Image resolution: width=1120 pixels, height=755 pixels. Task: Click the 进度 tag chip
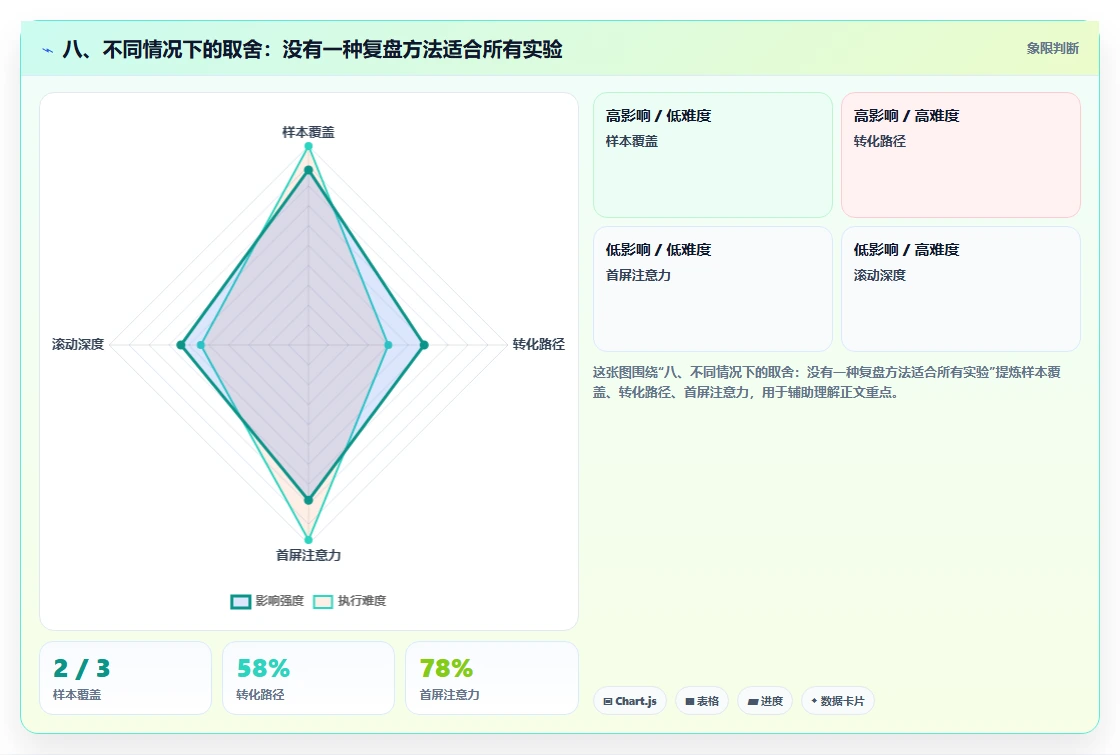click(x=765, y=701)
